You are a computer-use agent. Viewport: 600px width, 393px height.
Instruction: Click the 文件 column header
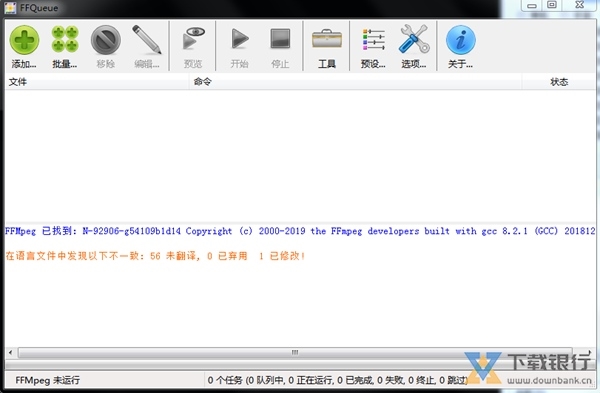coord(97,82)
